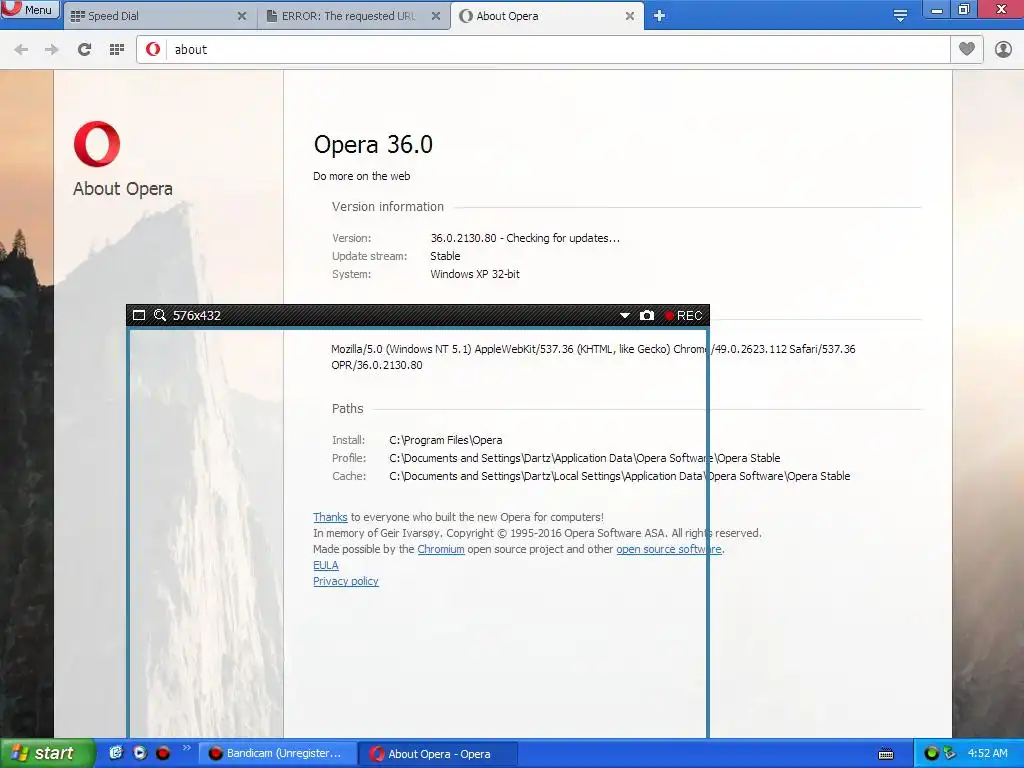Bookmark page with the heart icon
The width and height of the screenshot is (1024, 768).
click(967, 49)
